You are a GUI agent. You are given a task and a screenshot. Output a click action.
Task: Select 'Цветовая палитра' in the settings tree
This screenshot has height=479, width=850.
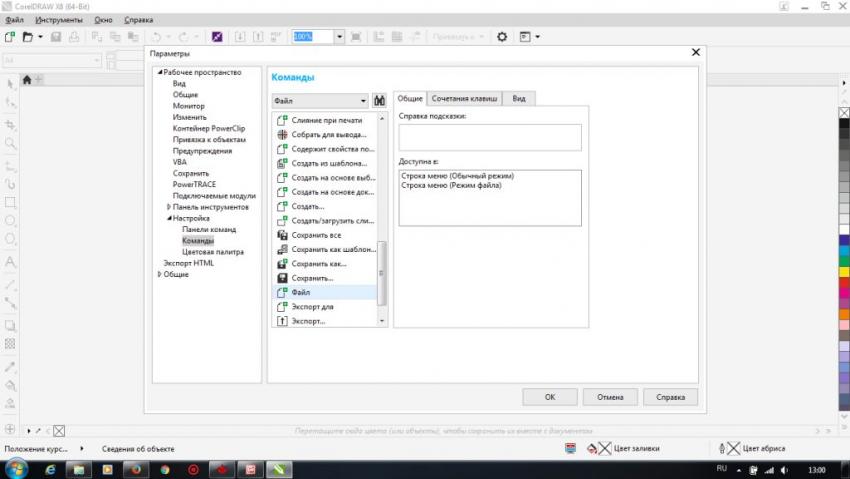click(x=212, y=252)
